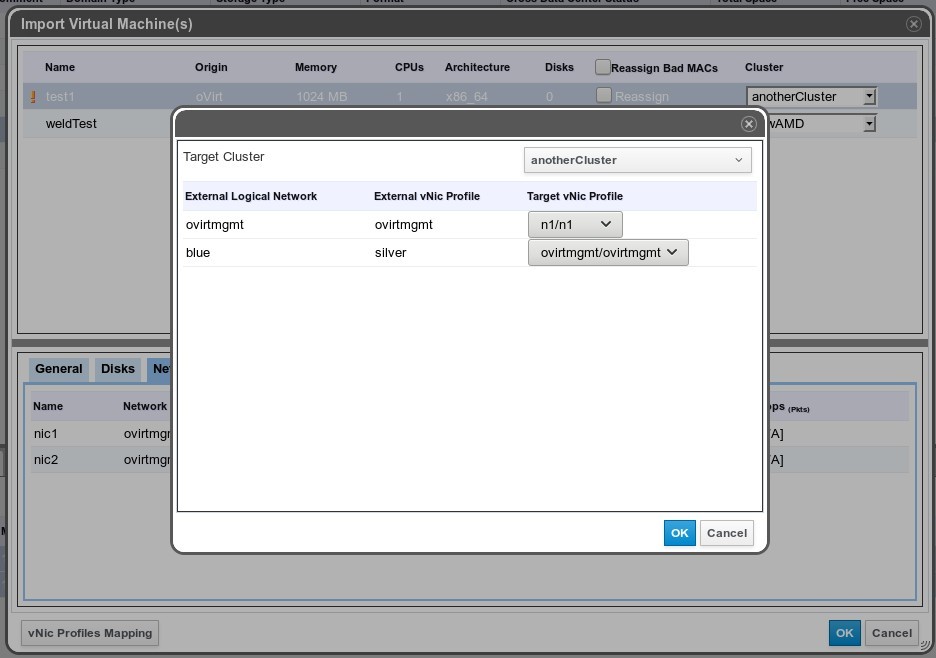Image resolution: width=936 pixels, height=658 pixels.
Task: Confirm mapping with the OK button
Action: [x=679, y=533]
